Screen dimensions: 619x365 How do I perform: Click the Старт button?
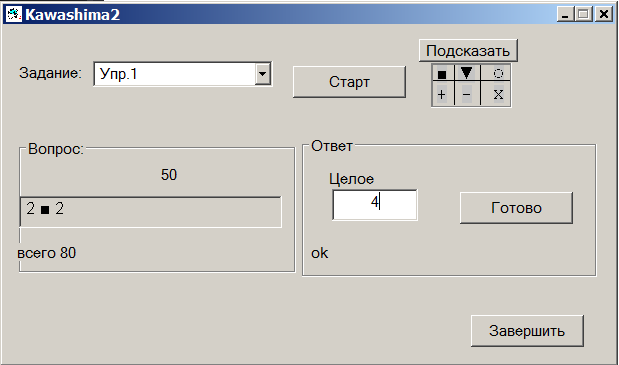tap(349, 82)
